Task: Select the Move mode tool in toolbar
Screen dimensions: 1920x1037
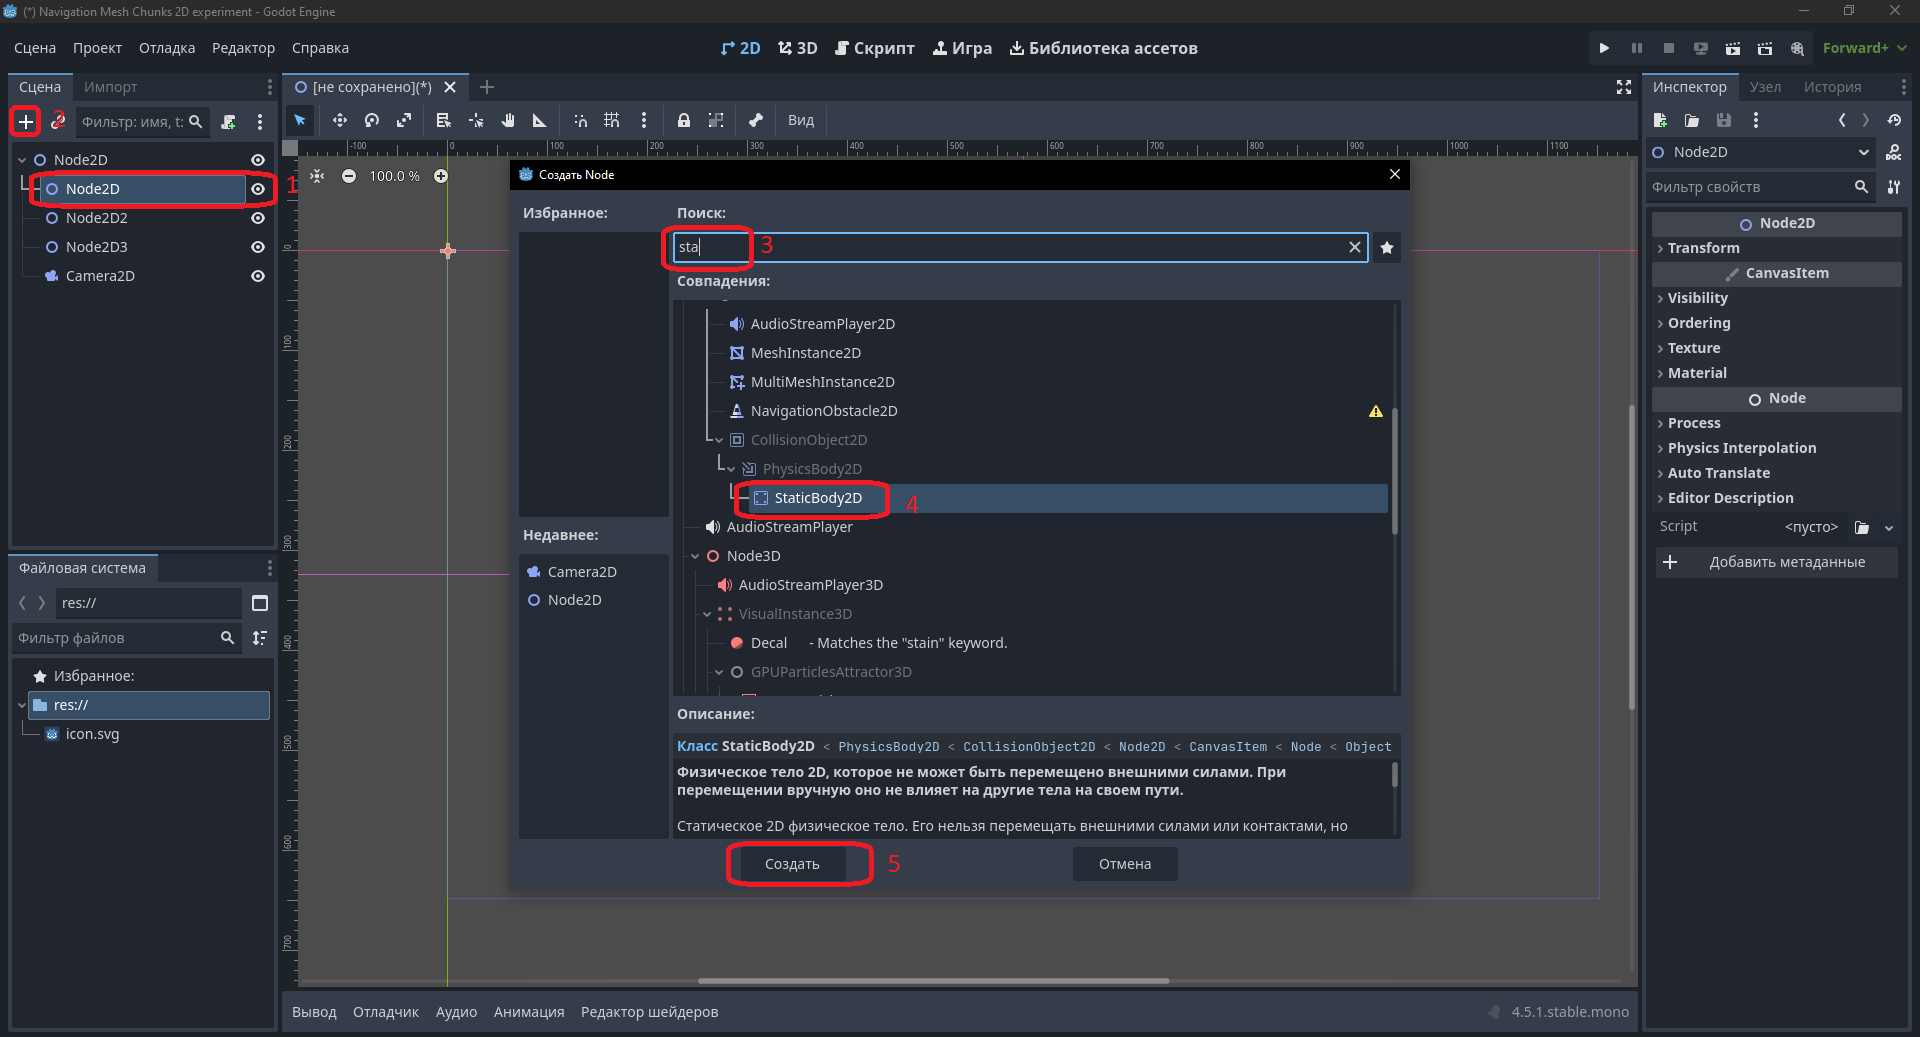Action: coord(340,120)
